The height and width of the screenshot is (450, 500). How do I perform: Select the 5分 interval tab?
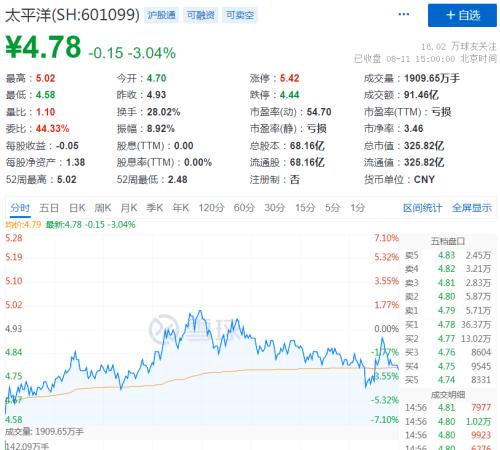[332, 208]
